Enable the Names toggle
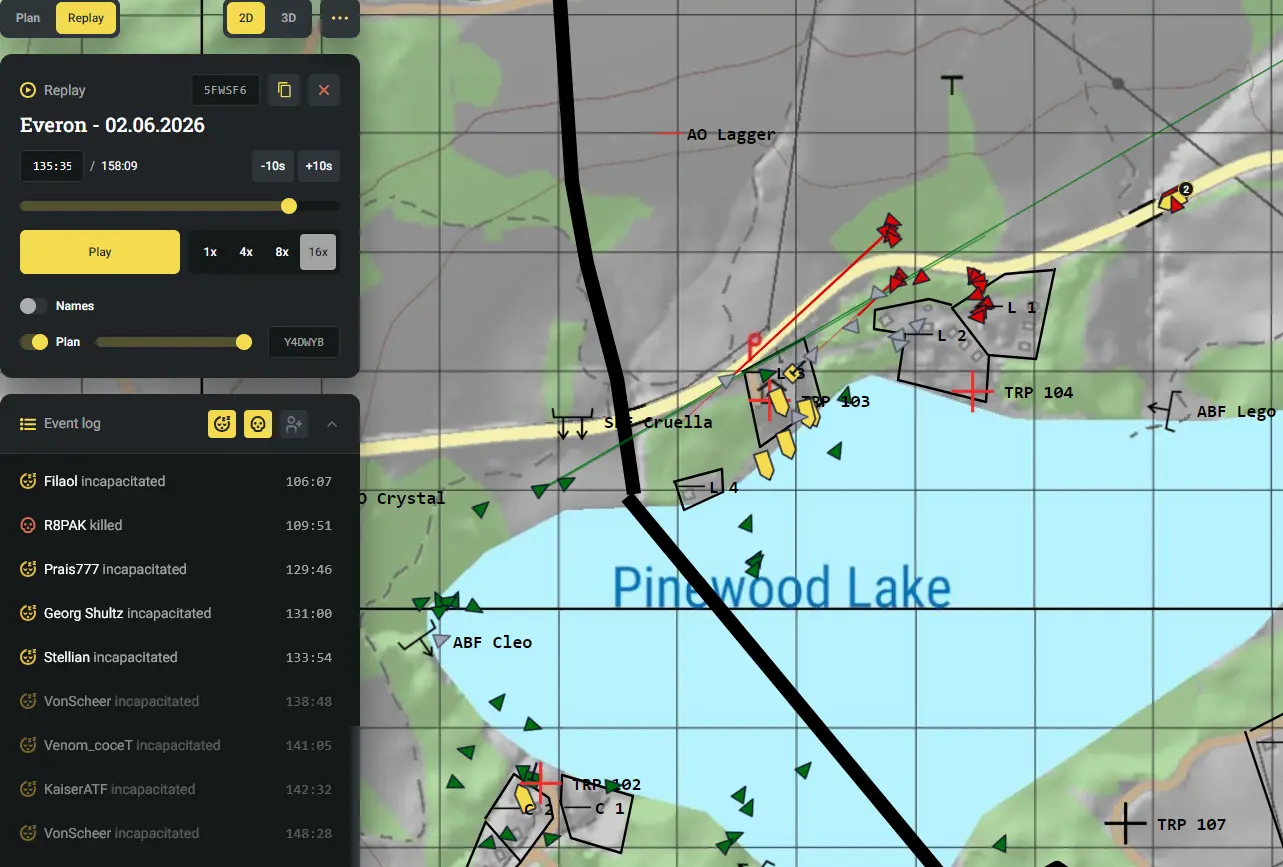 [34, 306]
